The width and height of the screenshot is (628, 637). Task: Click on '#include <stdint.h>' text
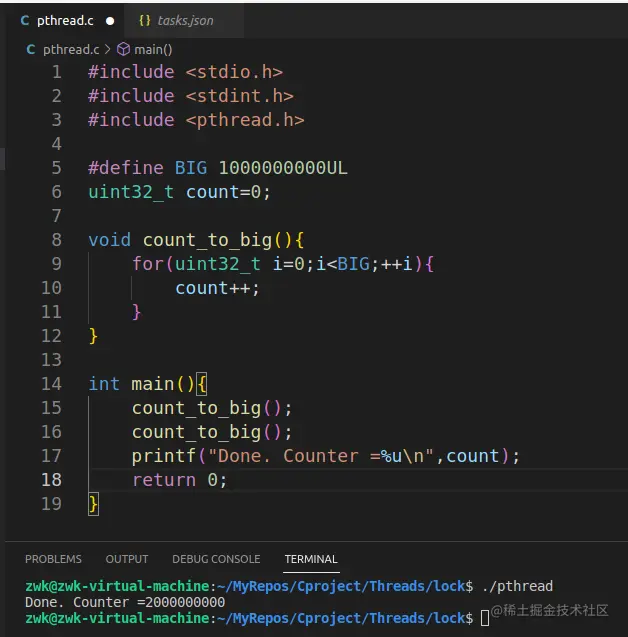[191, 96]
